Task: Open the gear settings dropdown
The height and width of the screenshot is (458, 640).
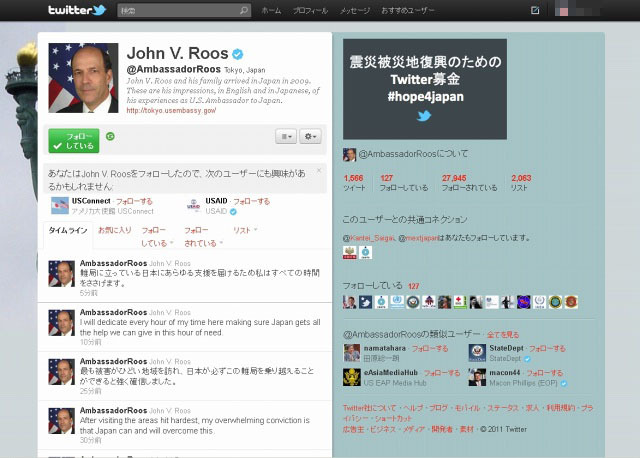Action: 311,136
